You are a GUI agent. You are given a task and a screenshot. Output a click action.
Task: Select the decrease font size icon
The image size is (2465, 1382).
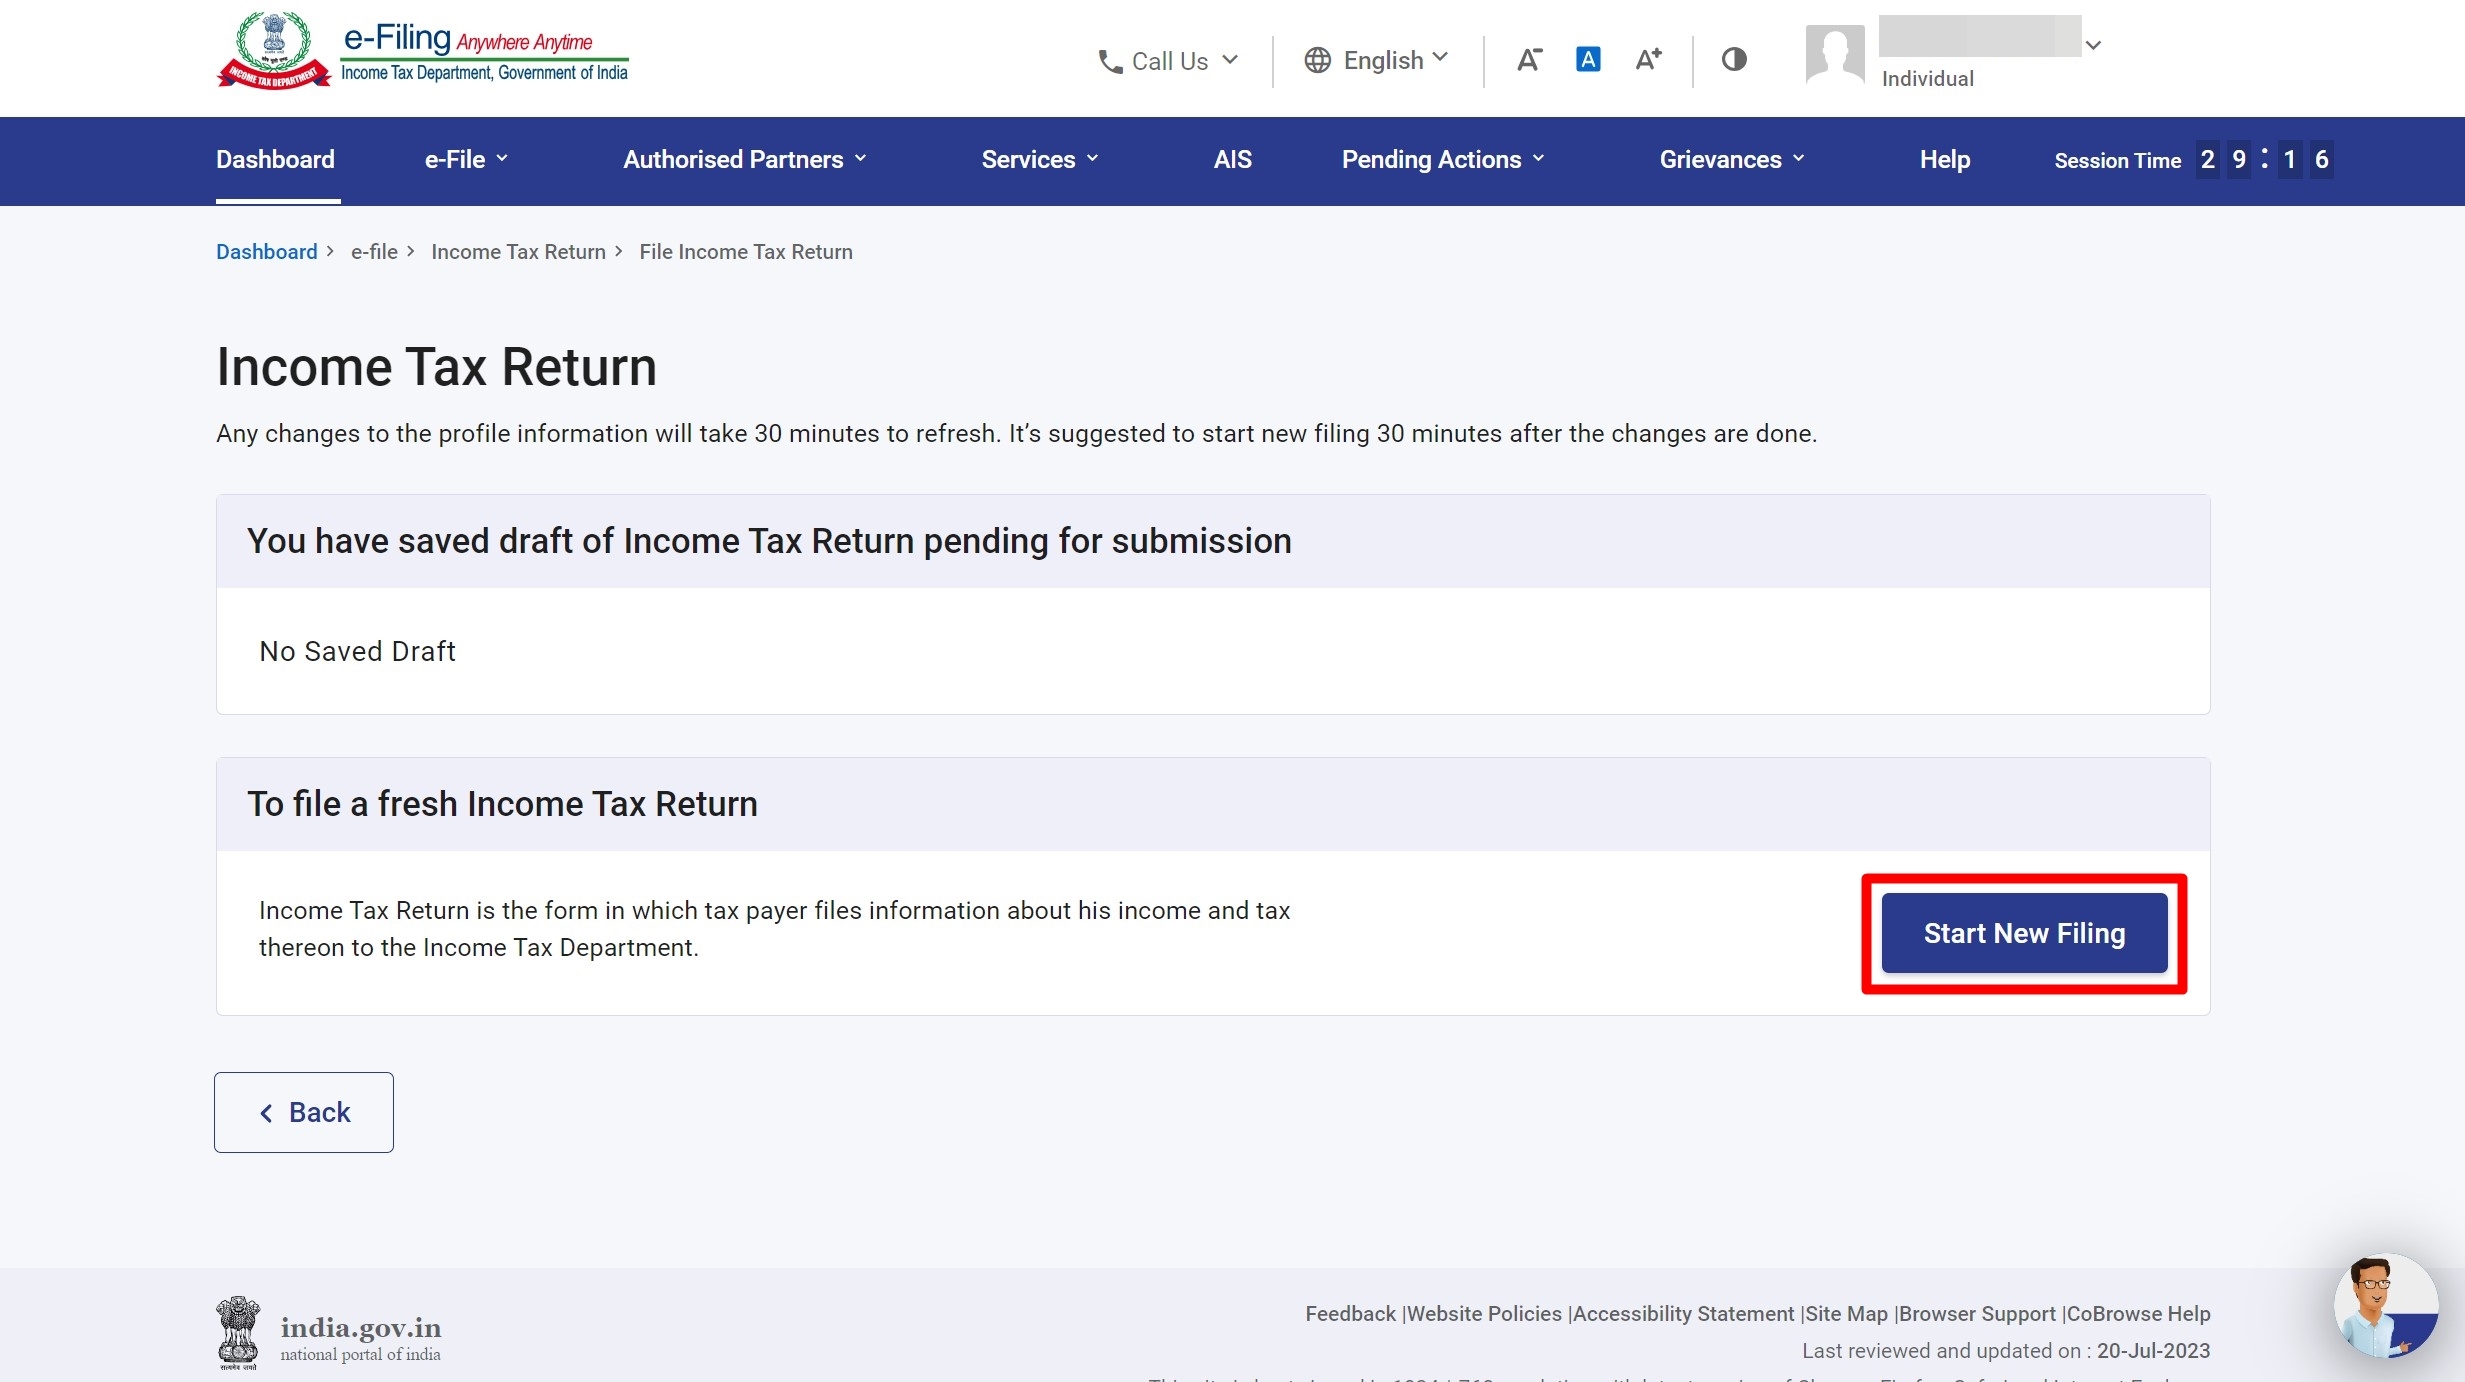click(x=1530, y=60)
